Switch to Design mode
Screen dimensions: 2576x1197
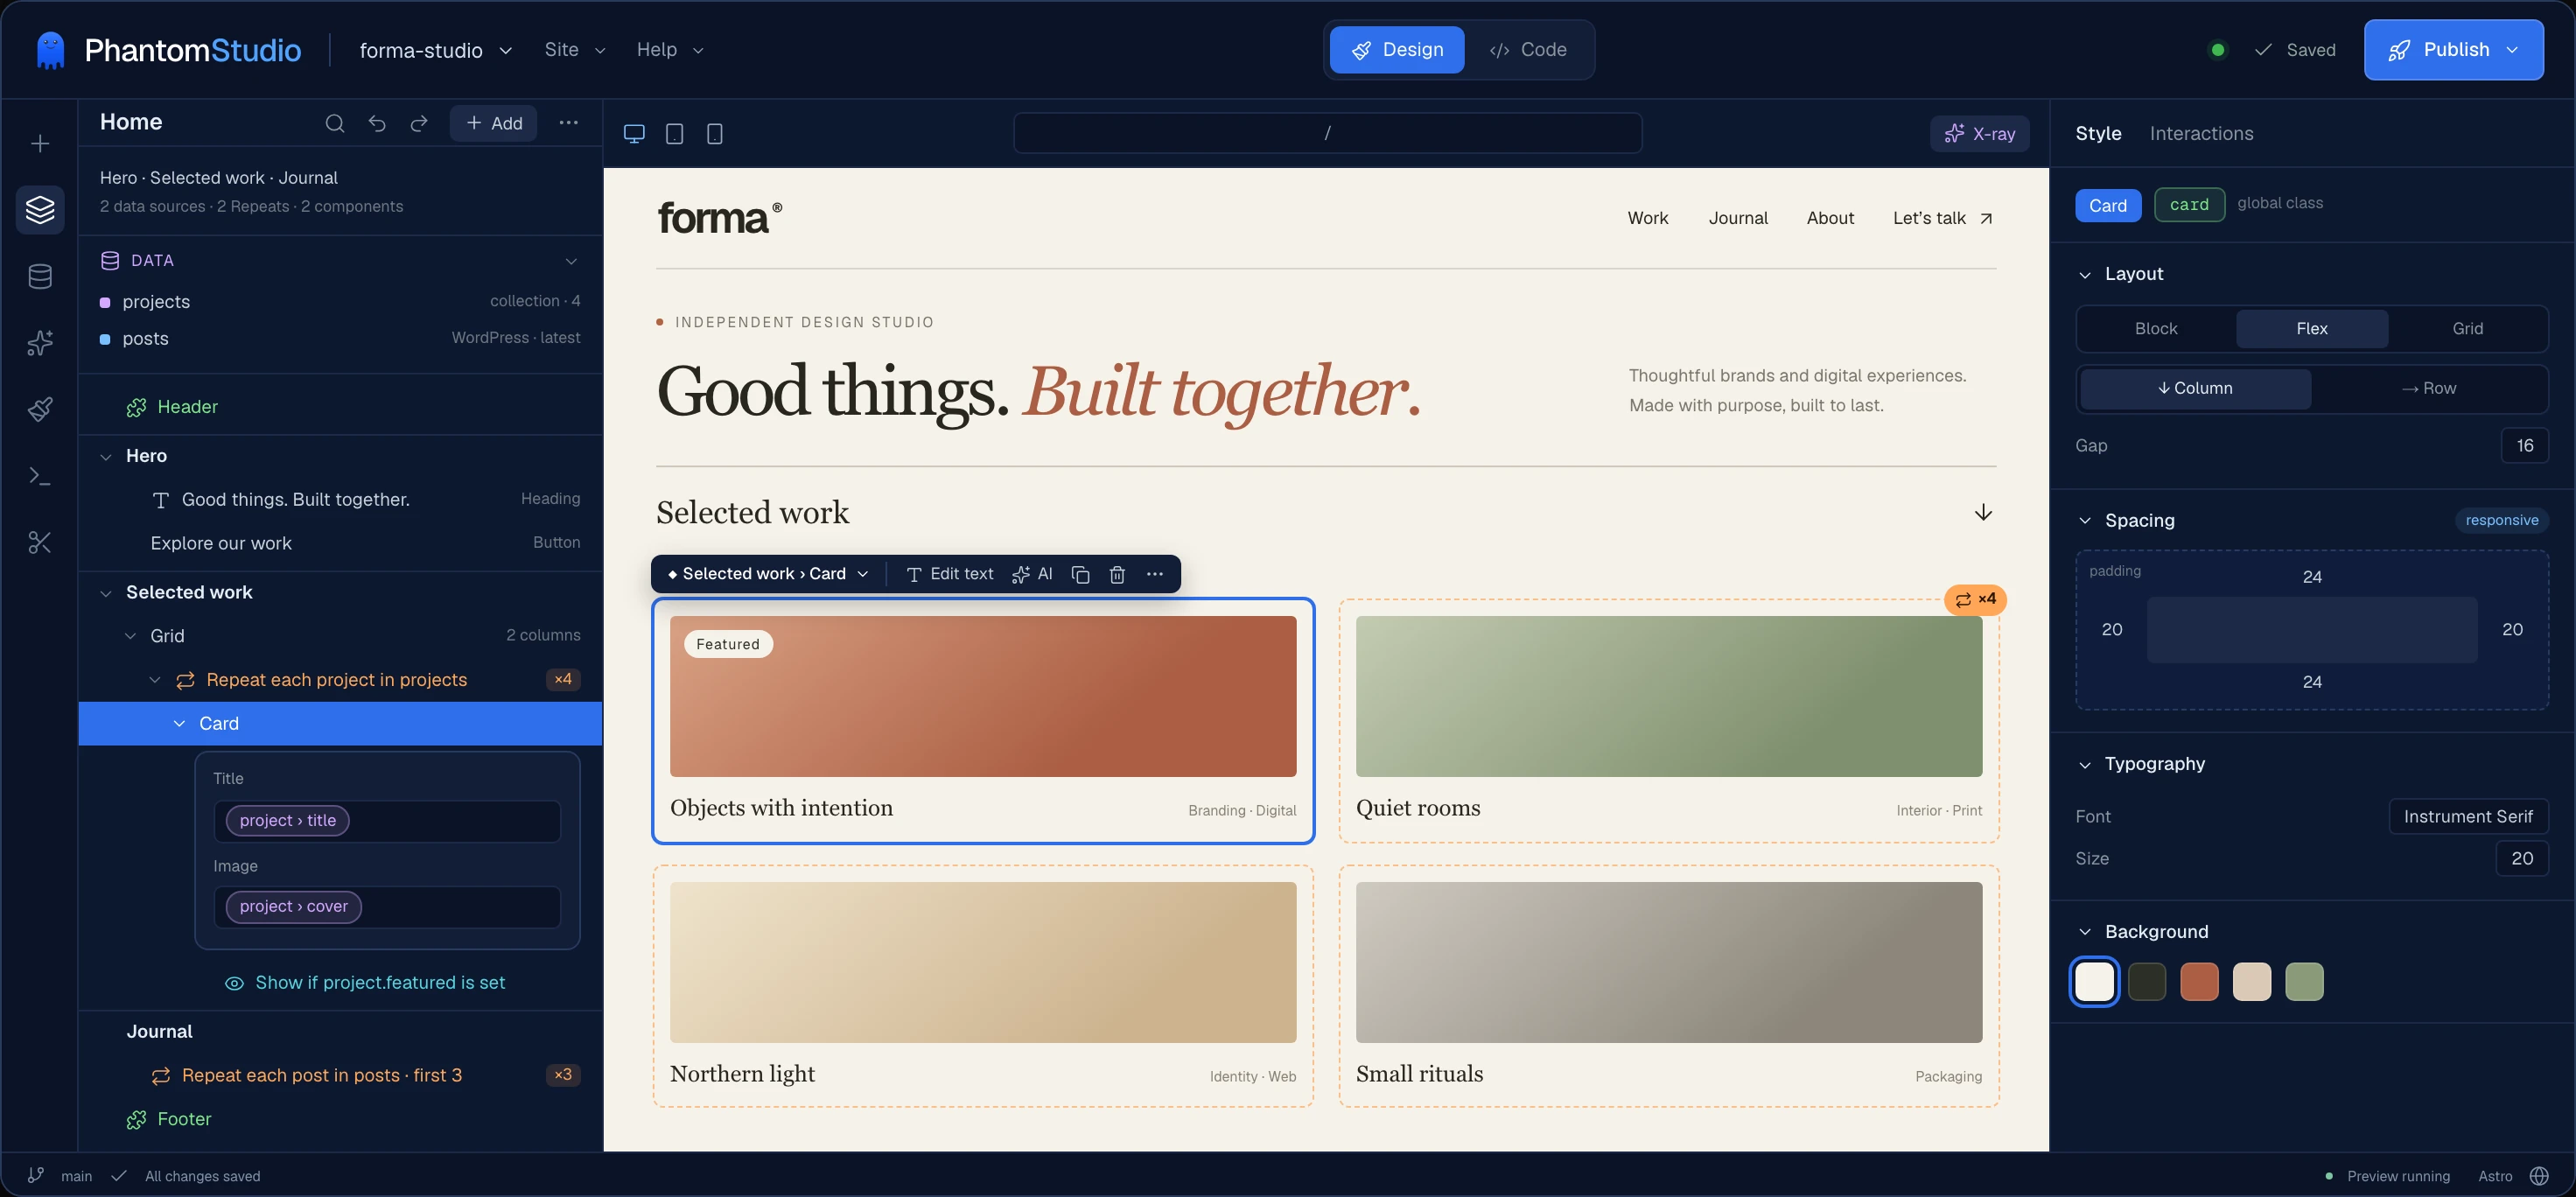pos(1397,50)
